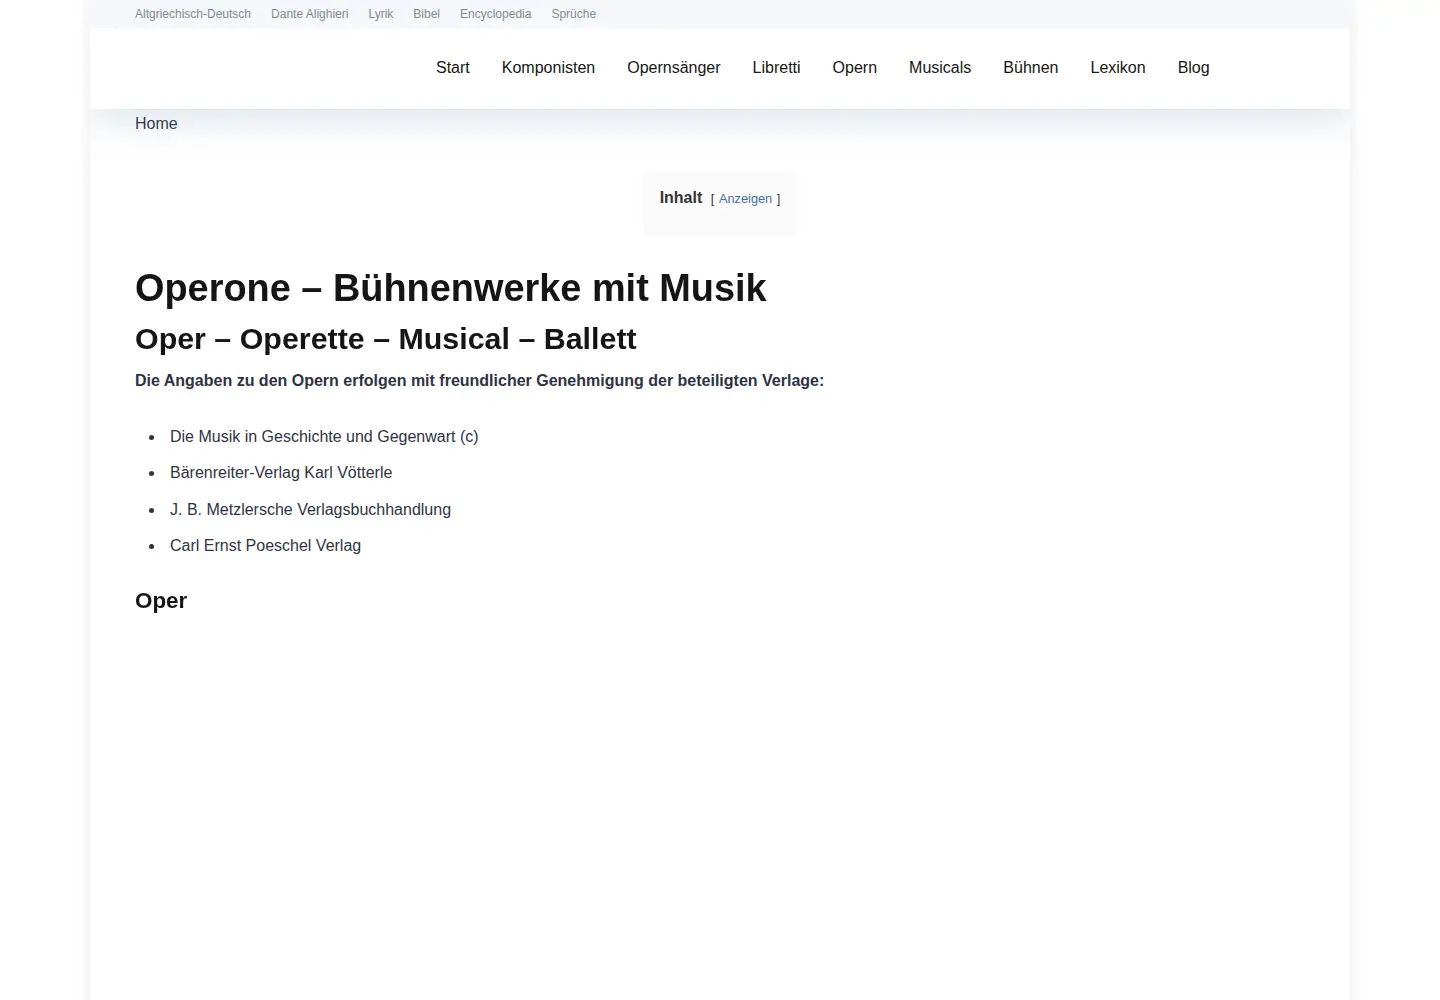Click 'Die Musik in Geschichte und Gegenwart (c)'
The image size is (1440, 1000).
pyautogui.click(x=324, y=436)
